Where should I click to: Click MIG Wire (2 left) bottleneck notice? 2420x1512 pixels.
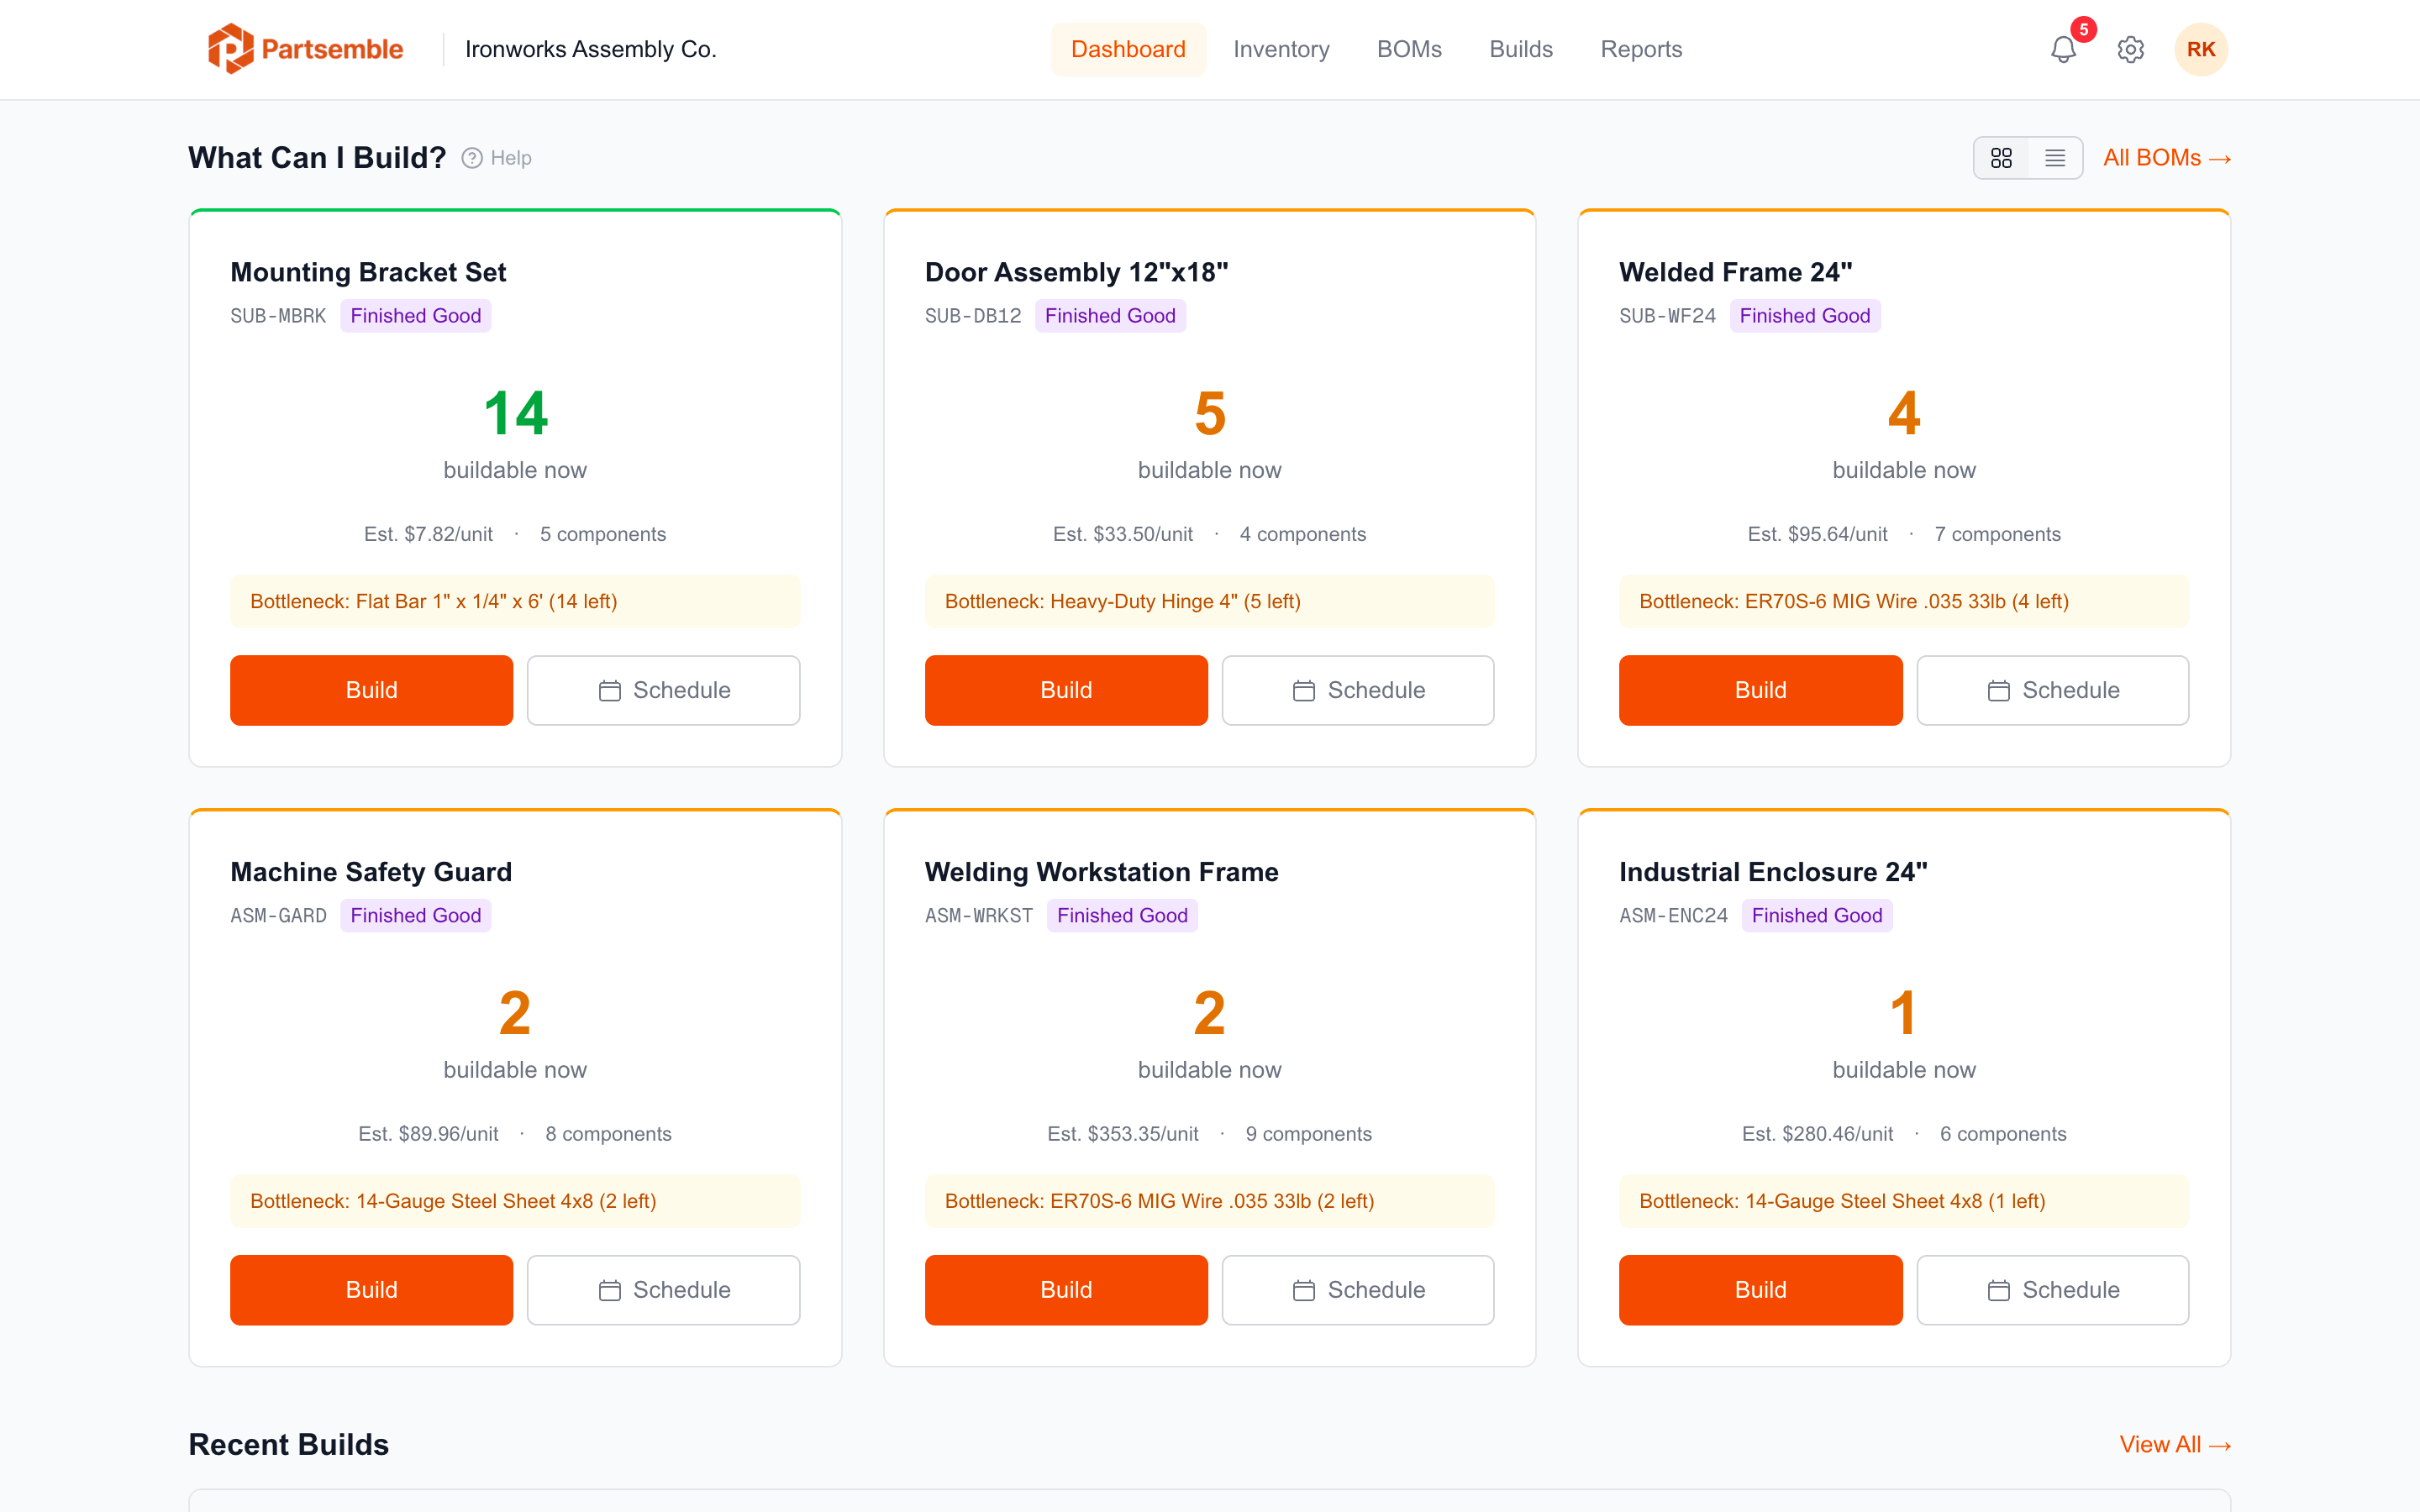pos(1209,1201)
